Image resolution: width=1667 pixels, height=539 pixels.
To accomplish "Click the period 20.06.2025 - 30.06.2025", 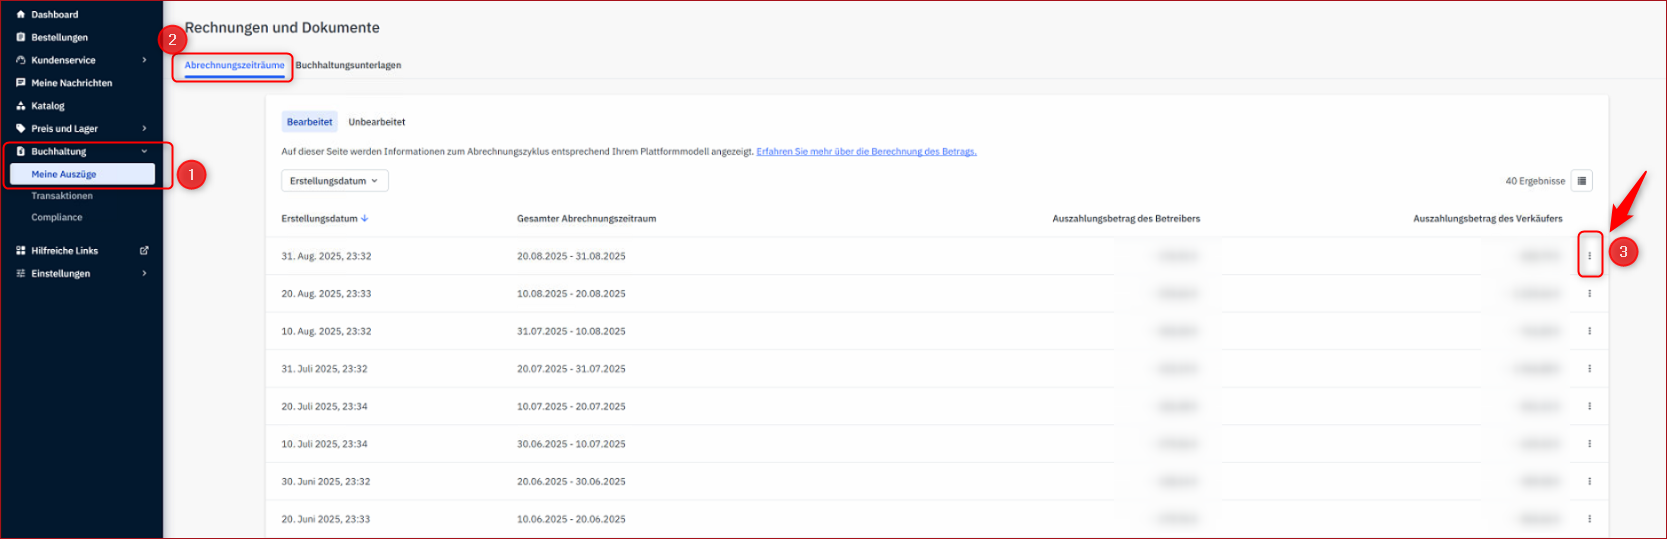I will tap(571, 481).
